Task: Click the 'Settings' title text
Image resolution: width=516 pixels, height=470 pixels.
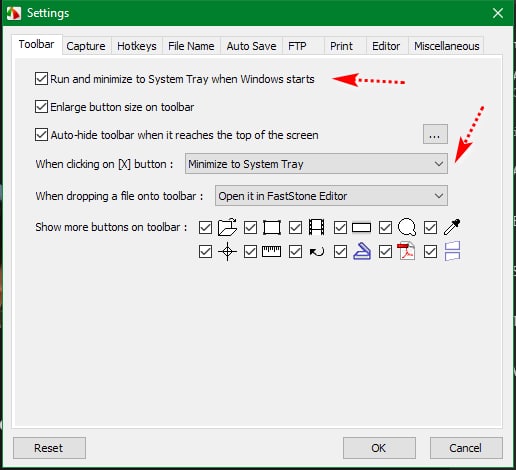Action: (48, 13)
